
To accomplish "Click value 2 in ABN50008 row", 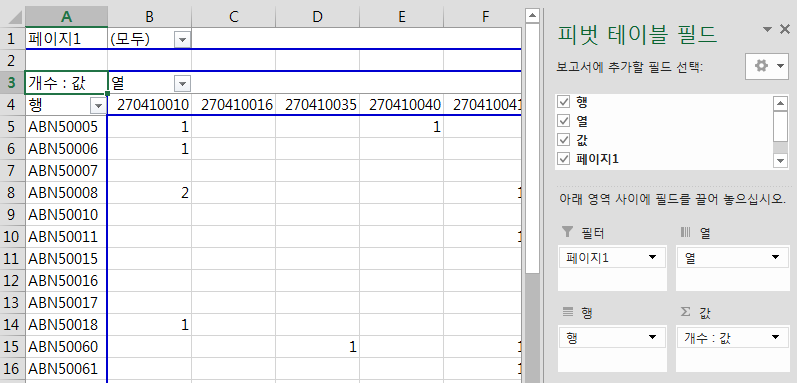I will pos(149,193).
